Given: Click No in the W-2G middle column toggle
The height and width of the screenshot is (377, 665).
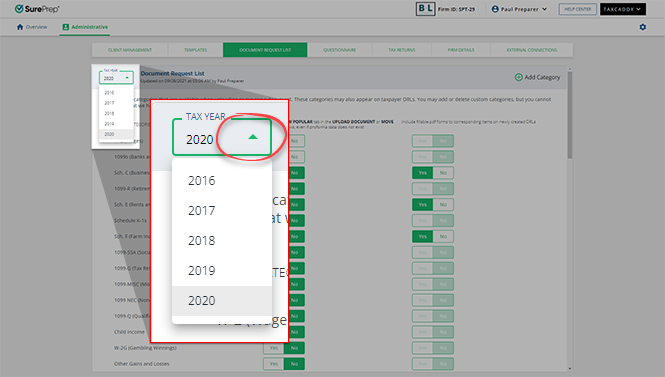Looking at the screenshot, I should (294, 348).
